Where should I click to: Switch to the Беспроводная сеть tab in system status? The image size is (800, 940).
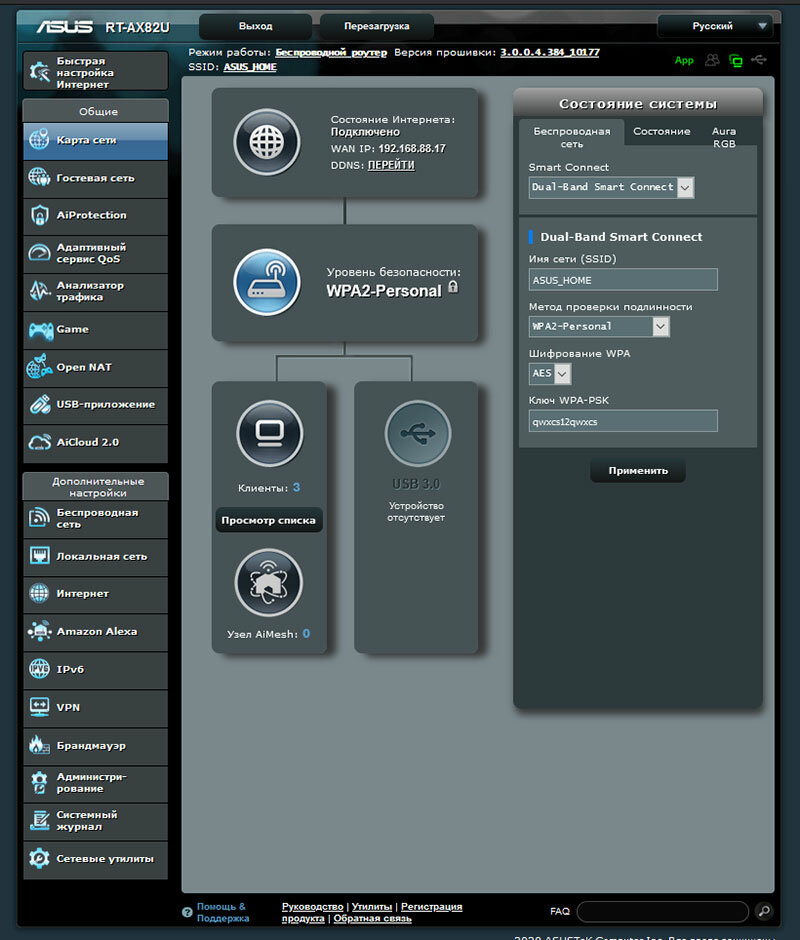click(x=572, y=137)
